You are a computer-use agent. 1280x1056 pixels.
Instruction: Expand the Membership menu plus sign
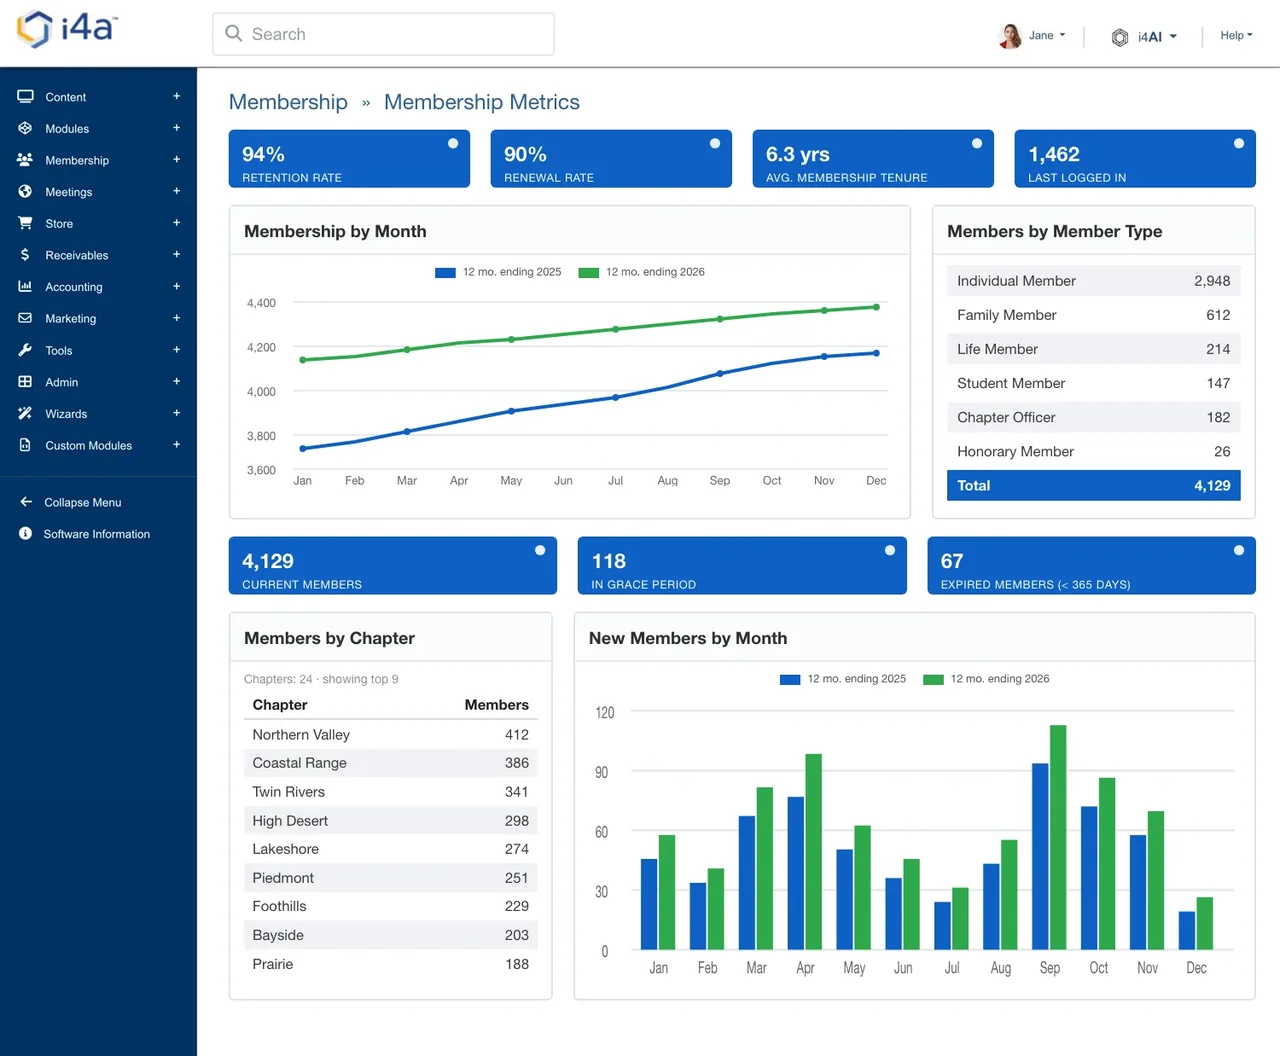[176, 159]
